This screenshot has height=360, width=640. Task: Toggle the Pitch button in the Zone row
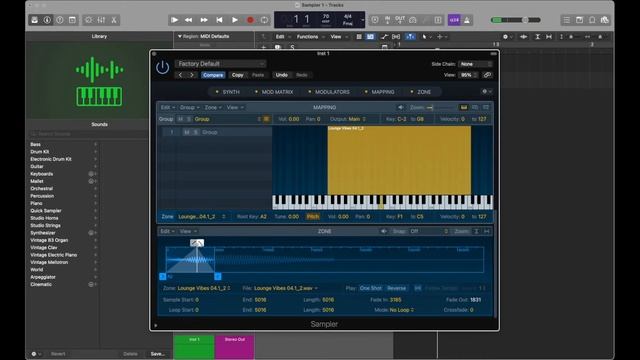click(313, 217)
